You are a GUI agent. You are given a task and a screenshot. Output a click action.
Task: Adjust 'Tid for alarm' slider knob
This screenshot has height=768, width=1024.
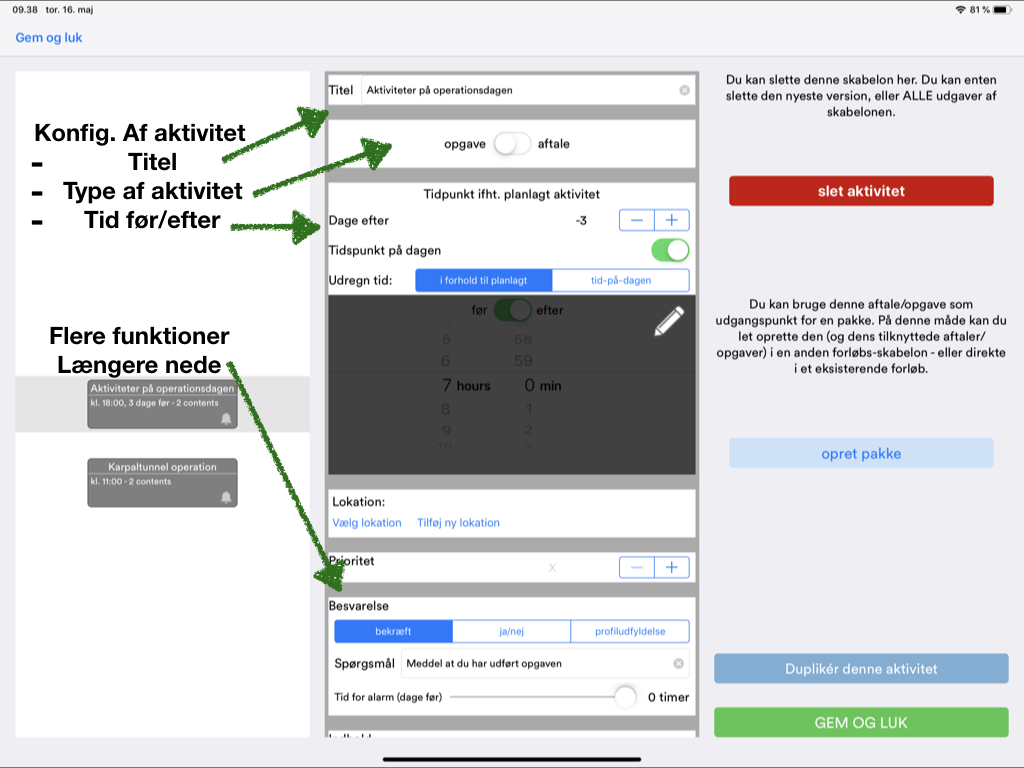click(x=625, y=697)
